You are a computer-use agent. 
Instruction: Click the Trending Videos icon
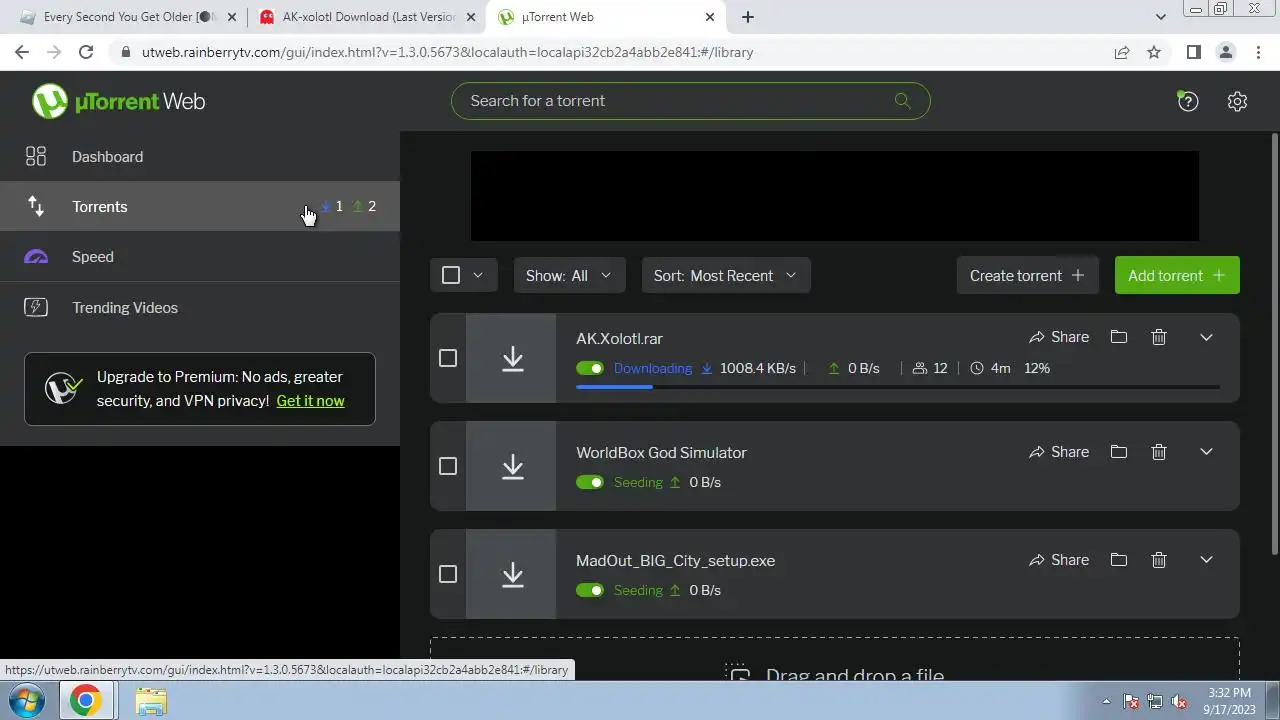[36, 307]
